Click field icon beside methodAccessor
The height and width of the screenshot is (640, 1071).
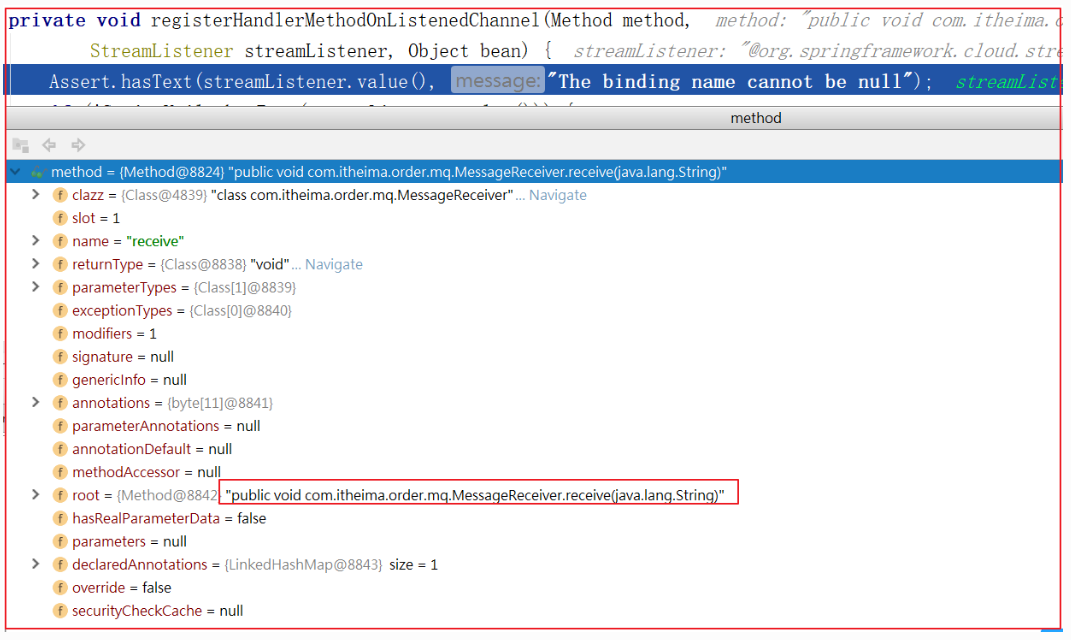60,472
